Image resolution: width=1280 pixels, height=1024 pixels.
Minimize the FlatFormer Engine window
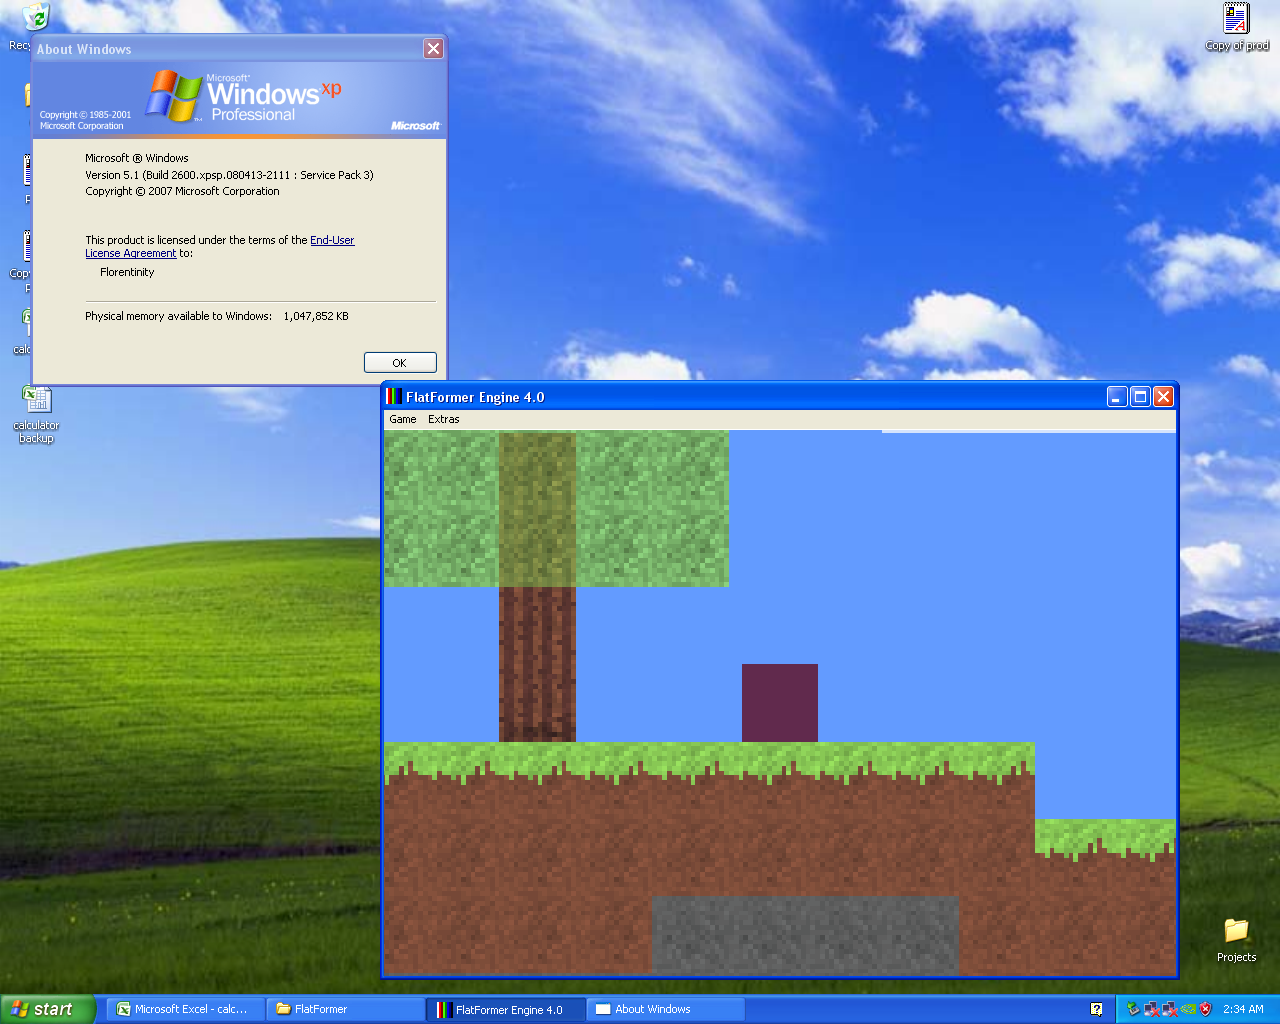coord(1117,397)
